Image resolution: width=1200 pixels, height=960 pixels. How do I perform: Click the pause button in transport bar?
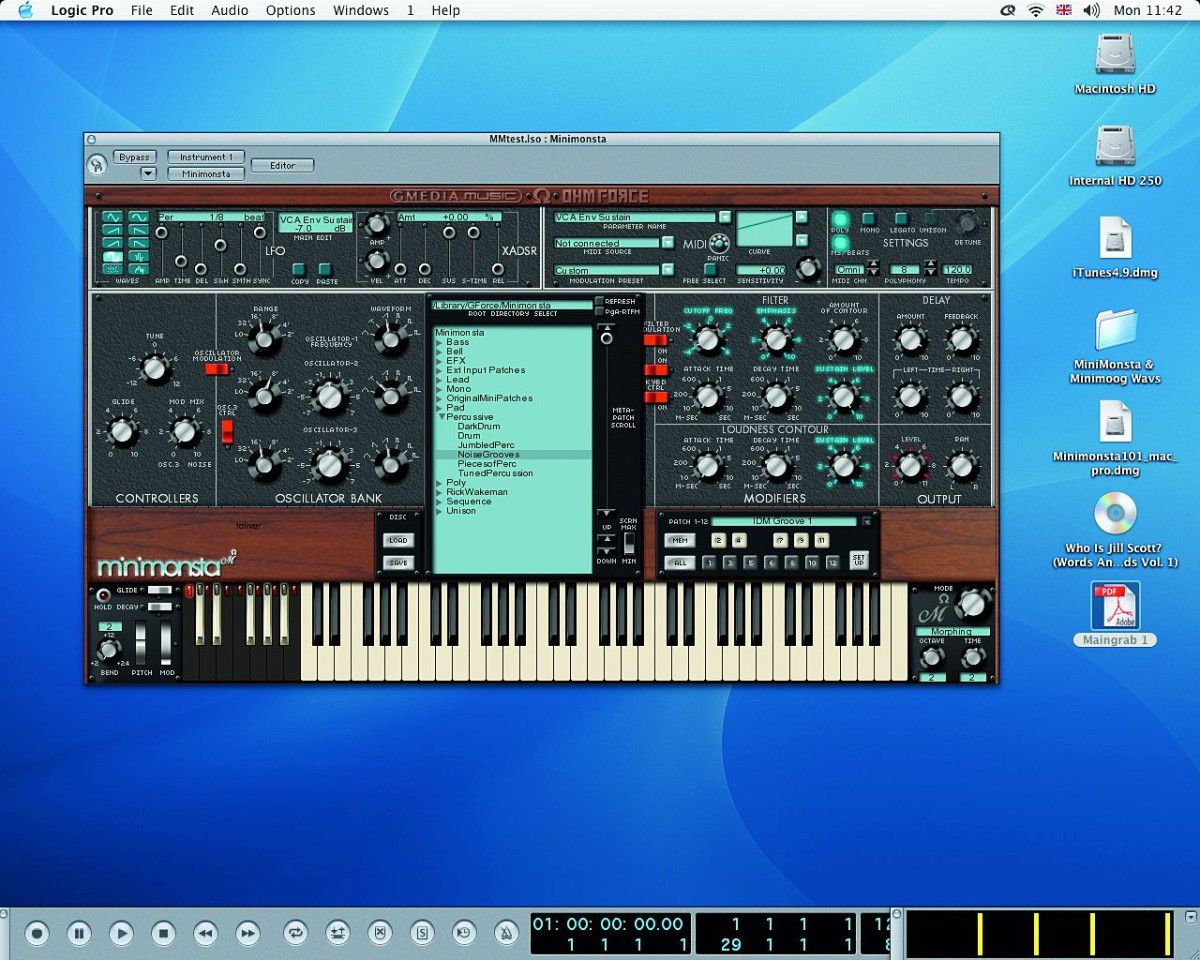[79, 934]
